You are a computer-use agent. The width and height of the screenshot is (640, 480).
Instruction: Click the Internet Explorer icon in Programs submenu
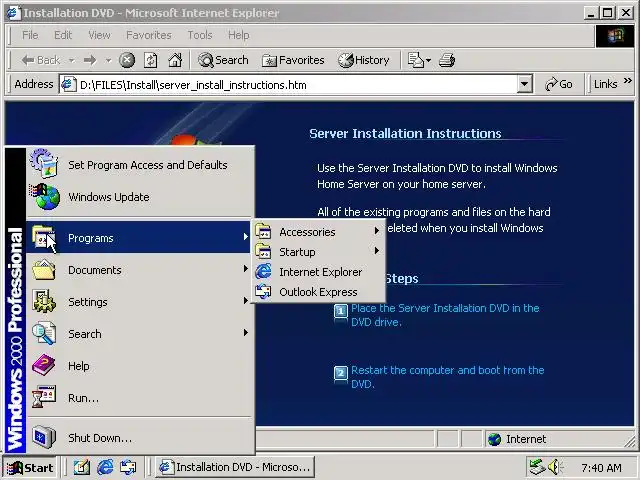tap(263, 271)
